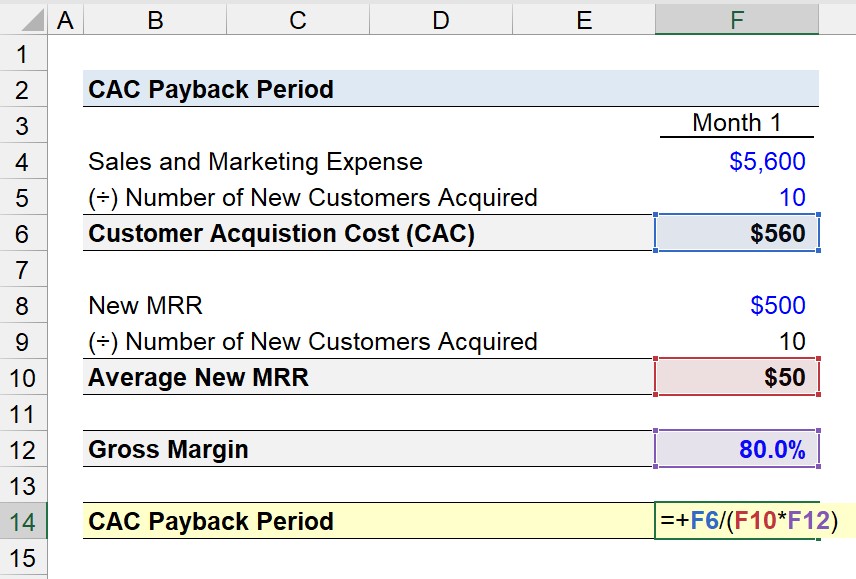This screenshot has width=856, height=579.
Task: Select the Number of New Customers Acquired label in row 5
Action: [313, 198]
